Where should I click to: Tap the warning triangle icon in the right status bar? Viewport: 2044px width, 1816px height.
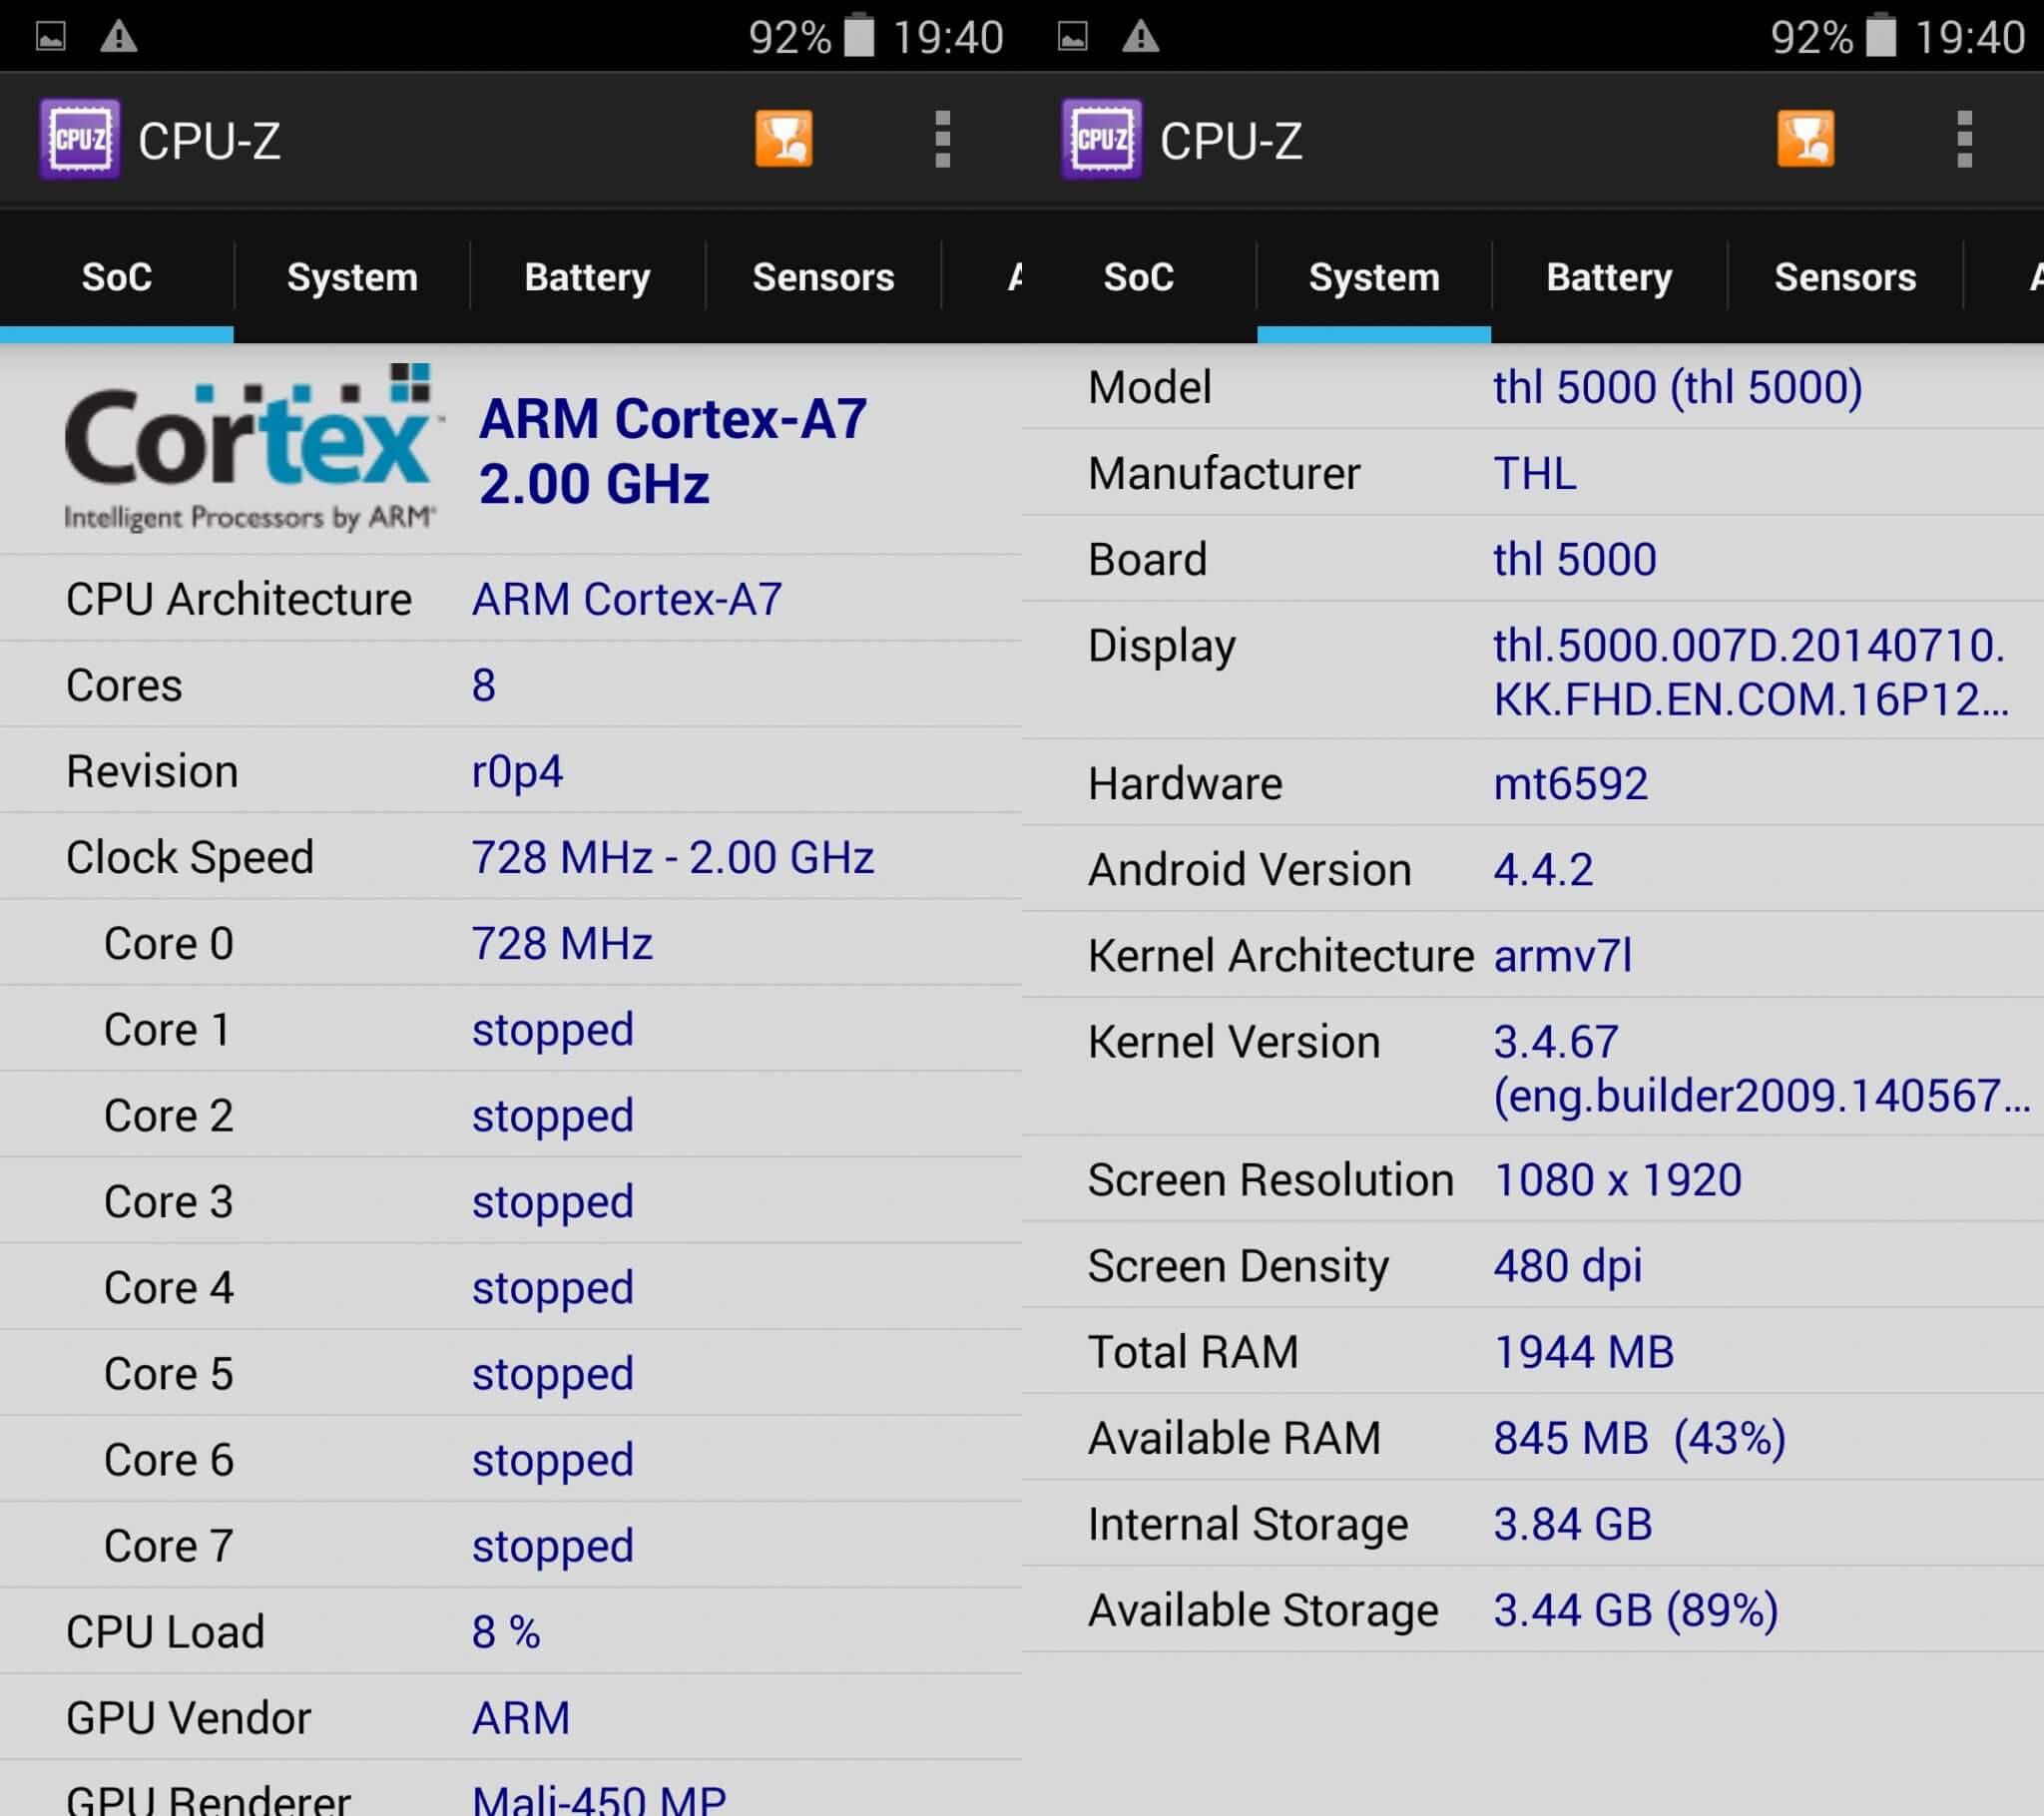1141,37
